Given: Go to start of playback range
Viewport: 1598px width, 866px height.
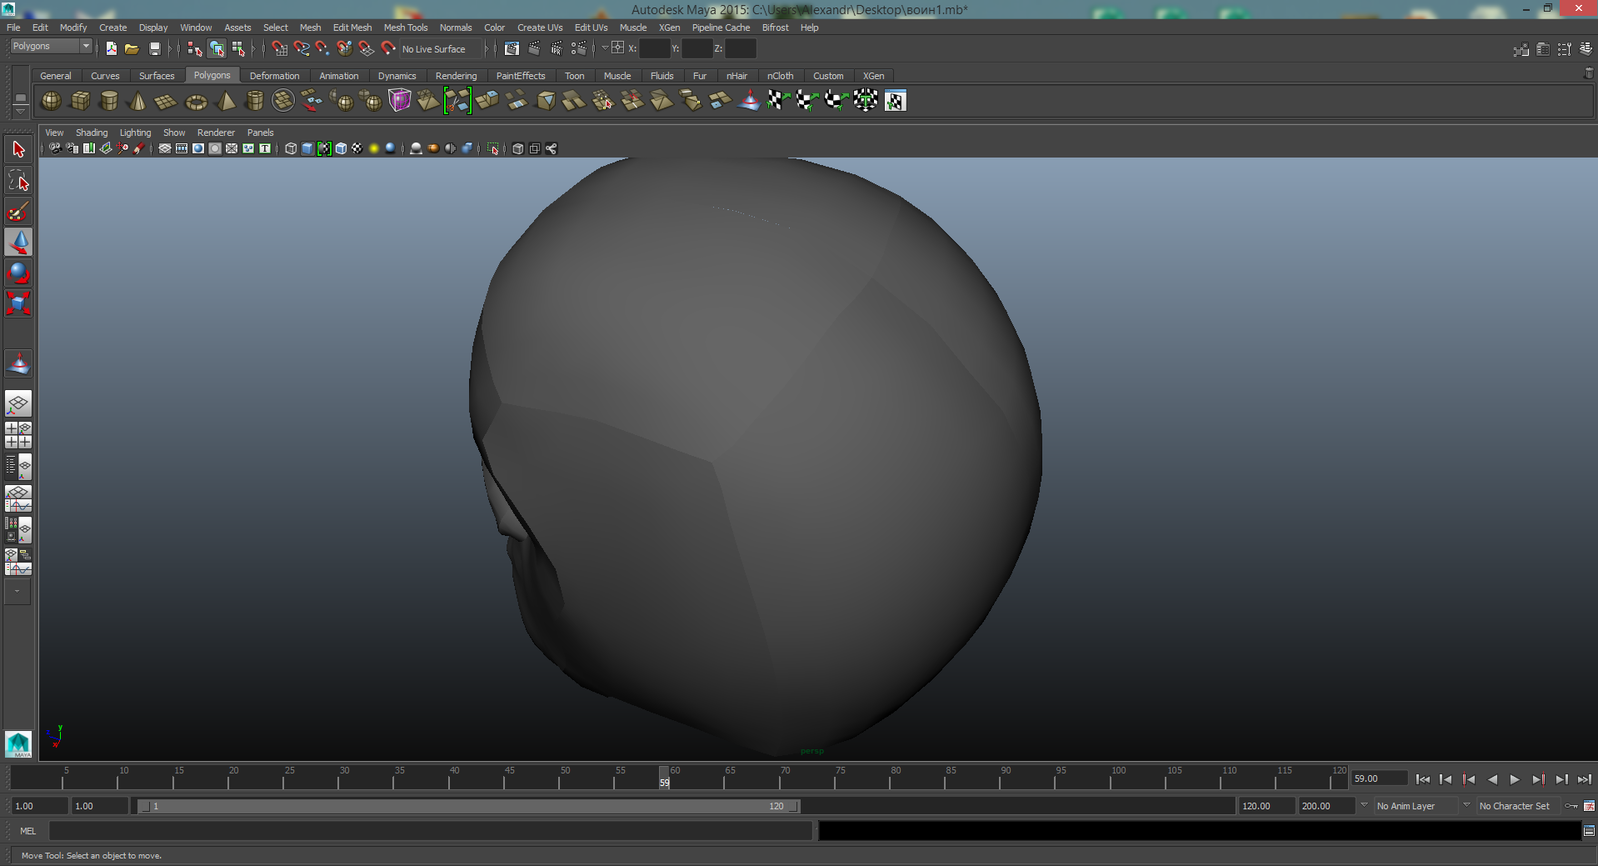Looking at the screenshot, I should [1423, 779].
